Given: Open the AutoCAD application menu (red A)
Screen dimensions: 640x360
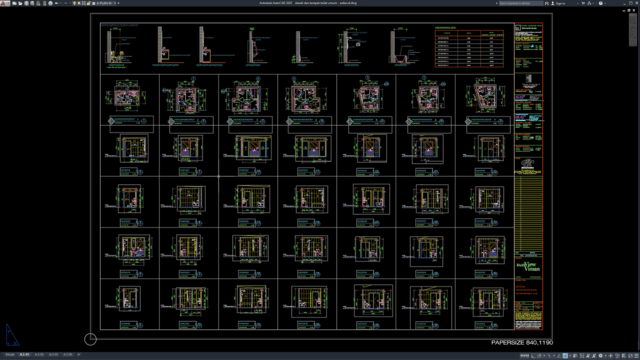Looking at the screenshot, I should (x=4, y=3).
